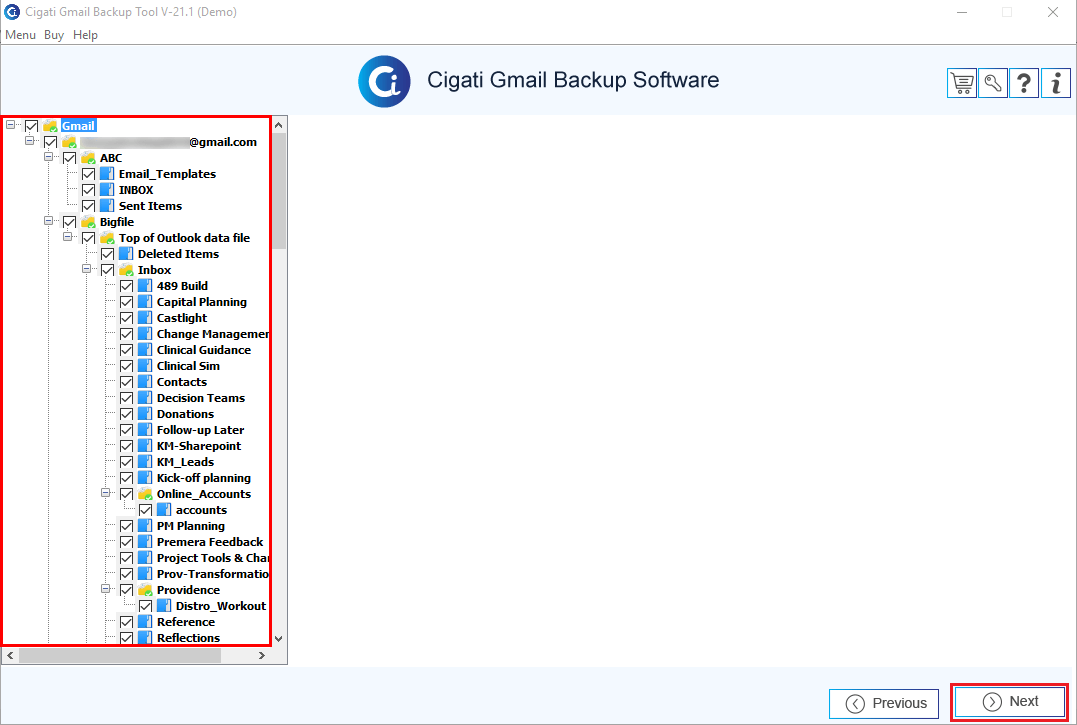Click the tree scroll up arrow
The image size is (1077, 725).
[279, 125]
